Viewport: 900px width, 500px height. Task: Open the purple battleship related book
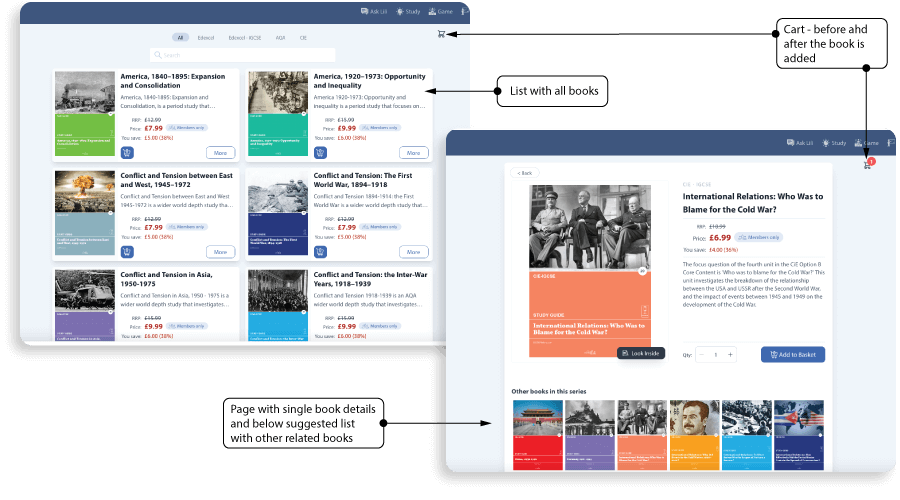tap(589, 435)
